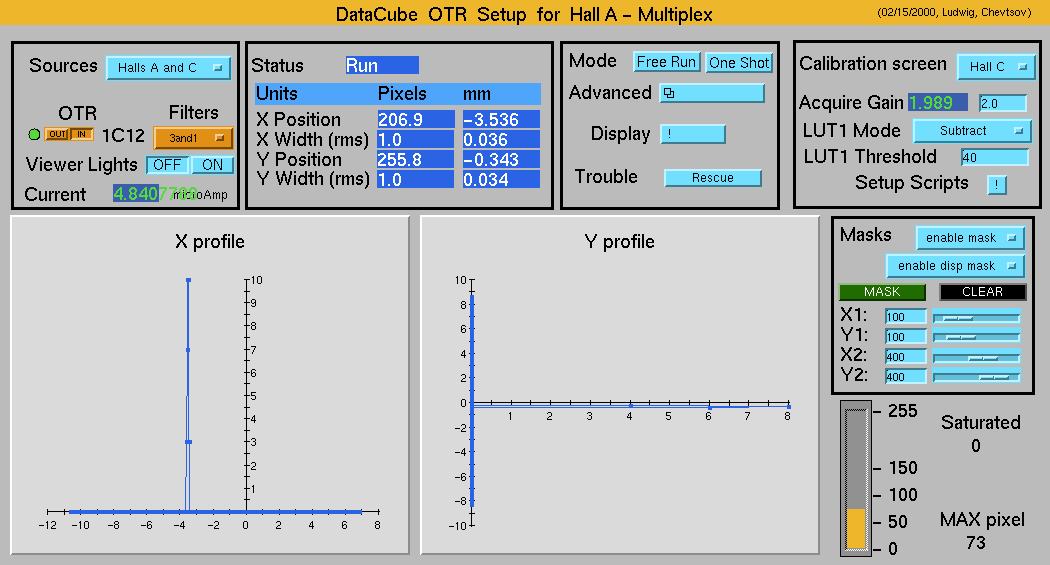Set OTR to OUT position
This screenshot has height=565, width=1050.
click(56, 135)
